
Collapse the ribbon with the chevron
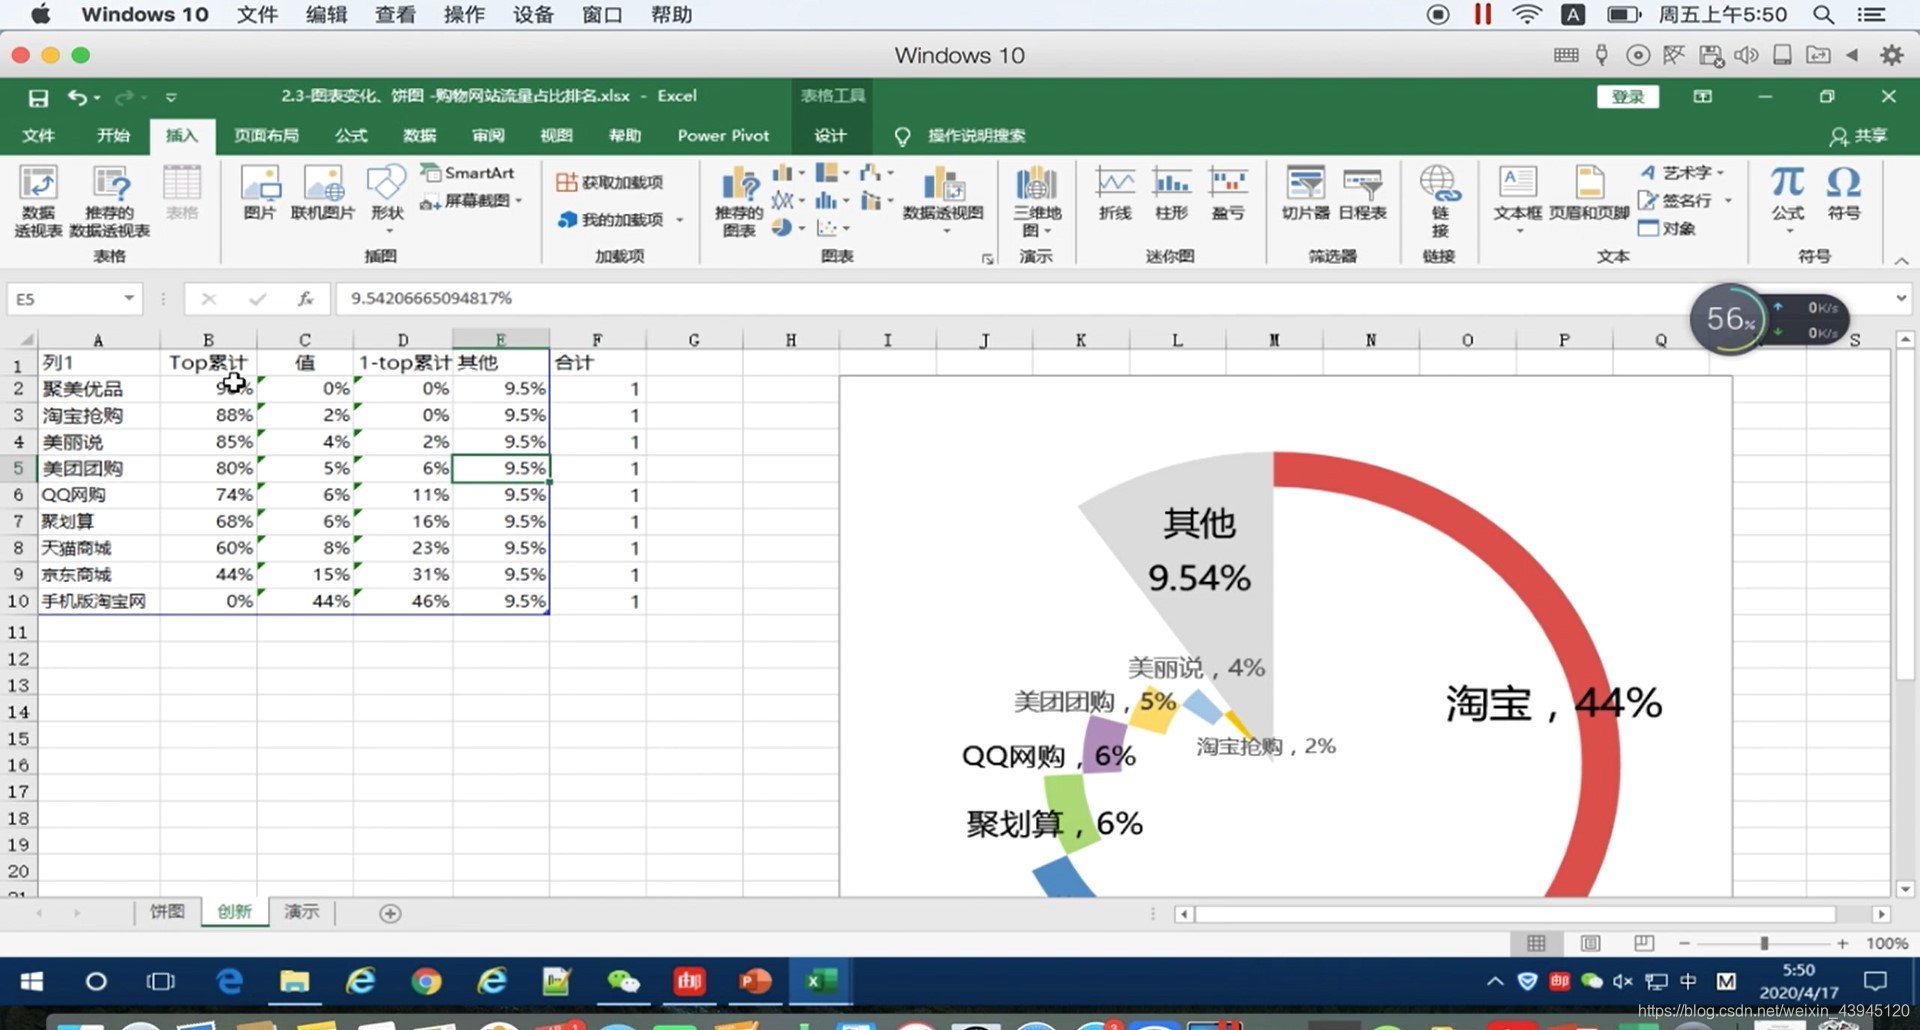[1901, 260]
